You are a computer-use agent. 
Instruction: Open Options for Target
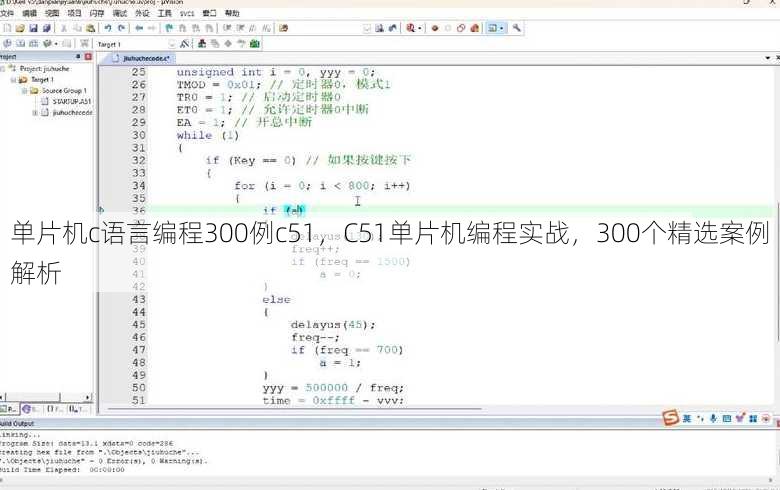(185, 44)
